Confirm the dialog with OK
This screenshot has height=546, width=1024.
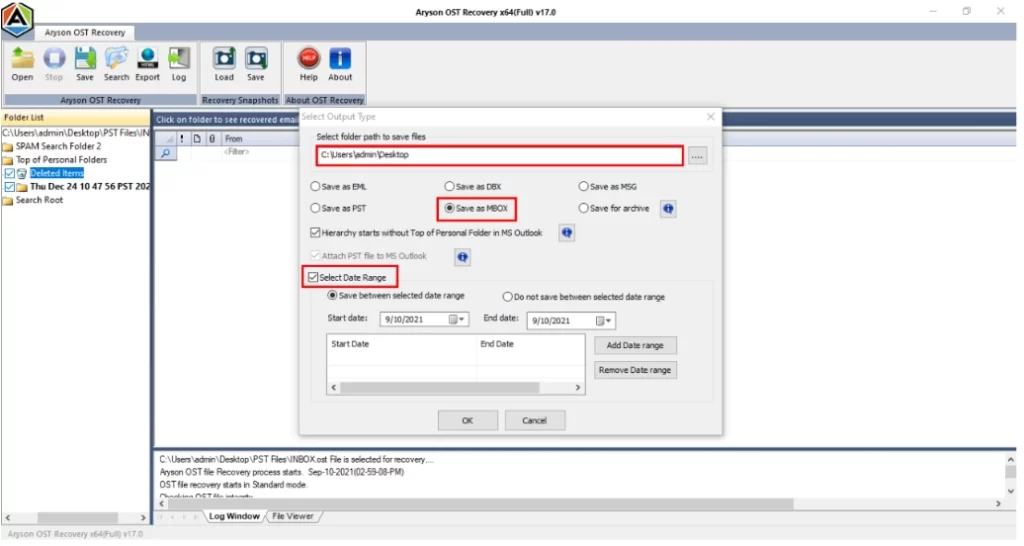click(468, 421)
